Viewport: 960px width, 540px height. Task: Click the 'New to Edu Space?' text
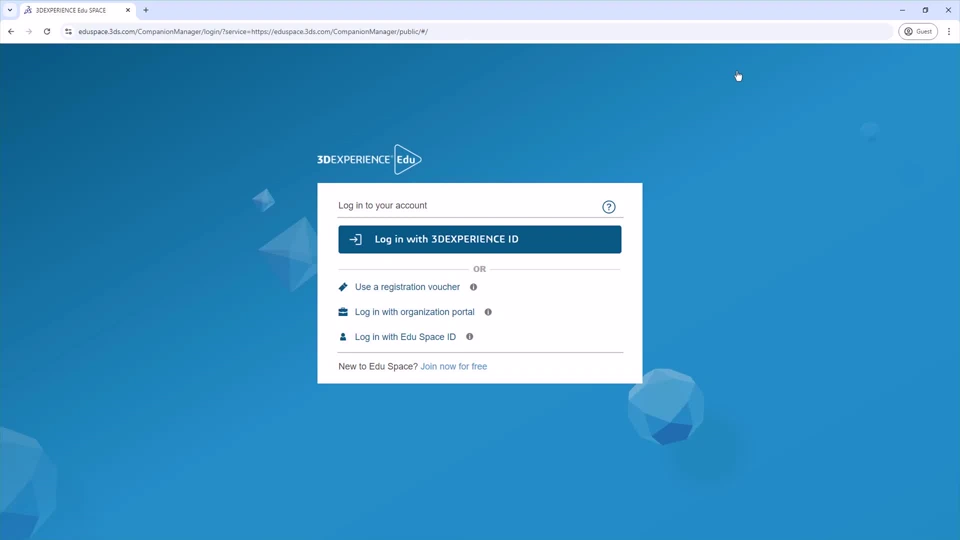378,366
